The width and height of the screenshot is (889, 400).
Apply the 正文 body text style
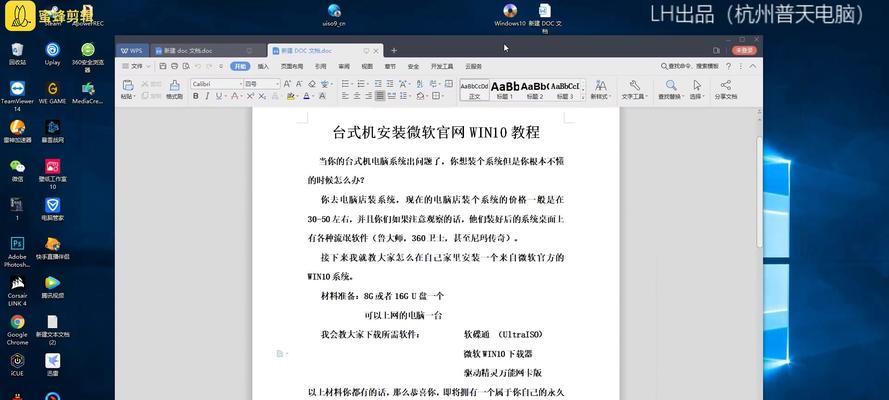tap(474, 90)
